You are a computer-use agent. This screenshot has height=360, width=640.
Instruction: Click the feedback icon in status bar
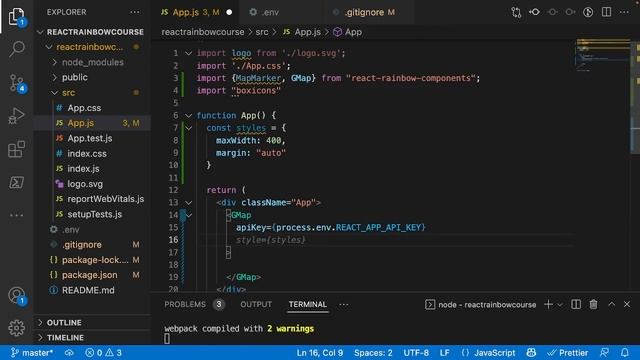click(x=604, y=353)
